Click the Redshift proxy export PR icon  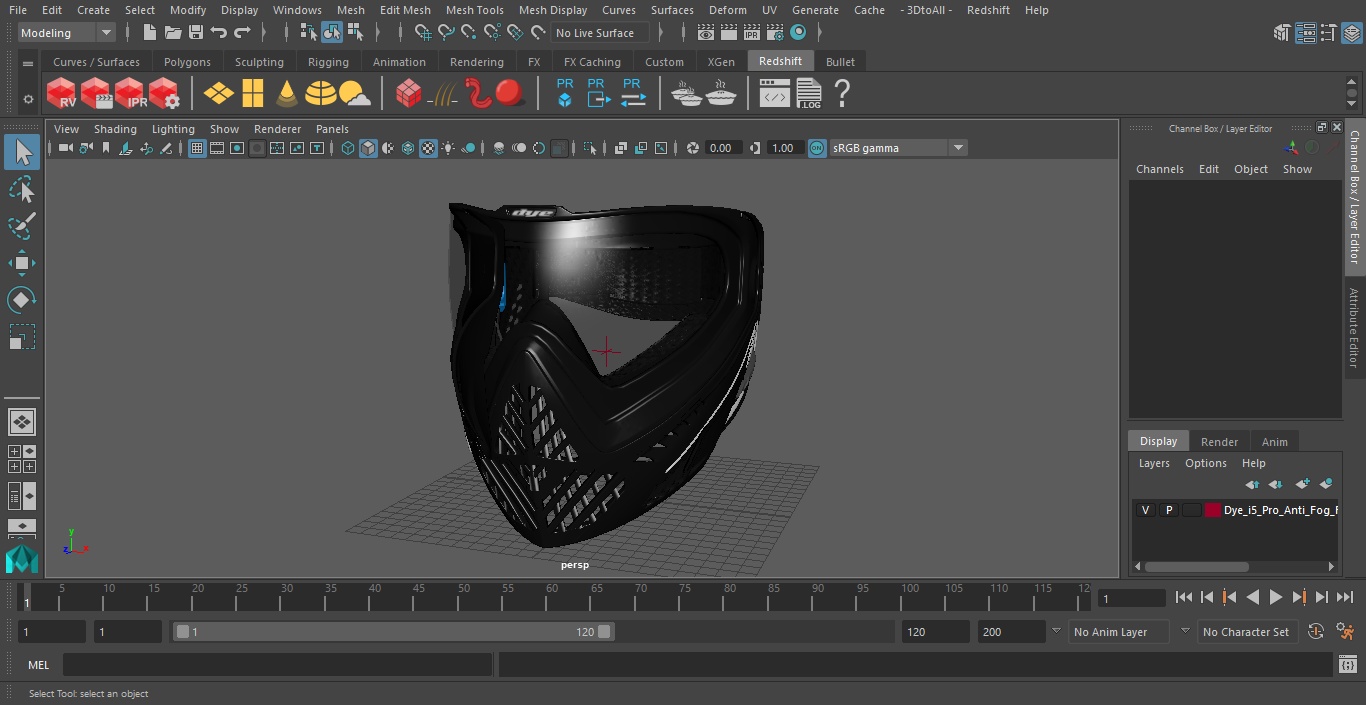click(x=597, y=93)
